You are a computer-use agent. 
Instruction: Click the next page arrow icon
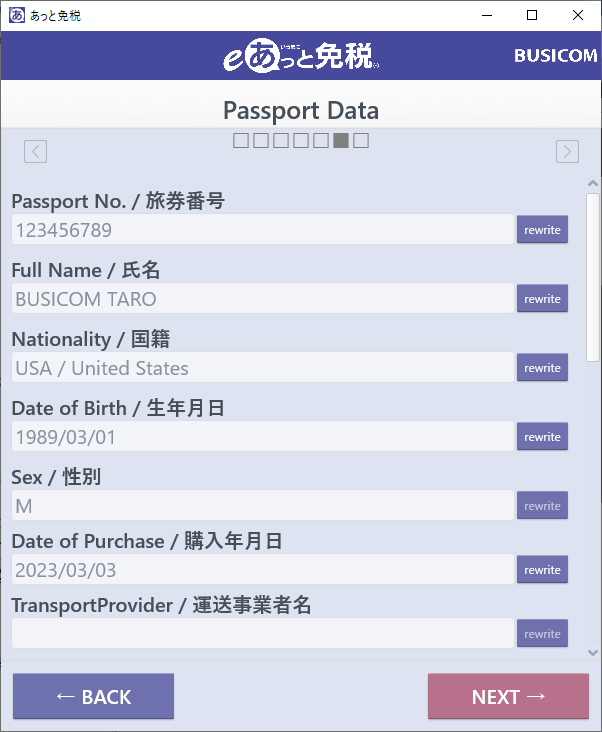point(567,151)
